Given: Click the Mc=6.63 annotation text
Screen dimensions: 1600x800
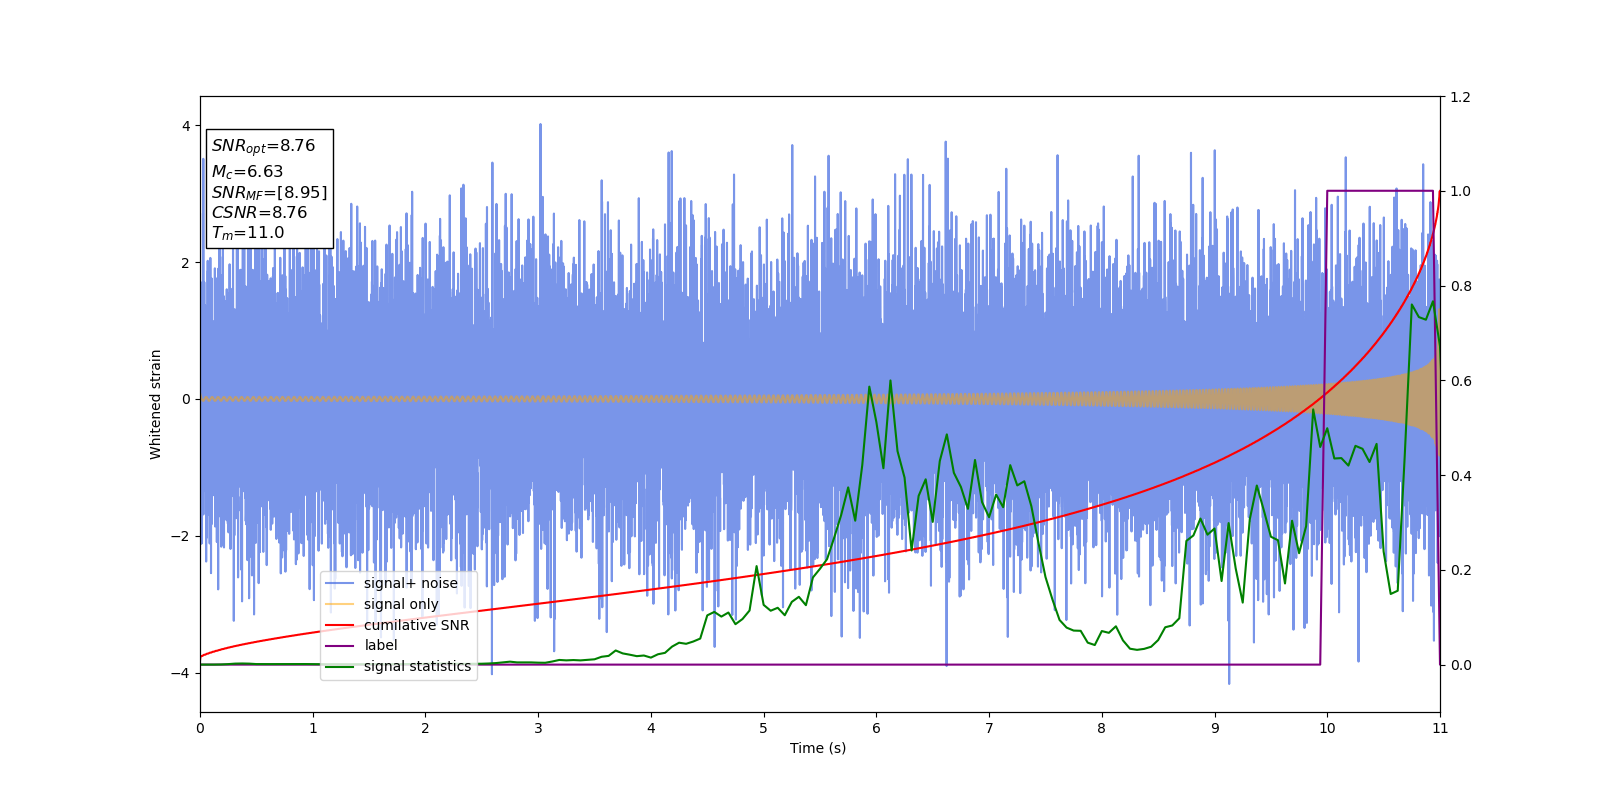Looking at the screenshot, I should [x=247, y=172].
